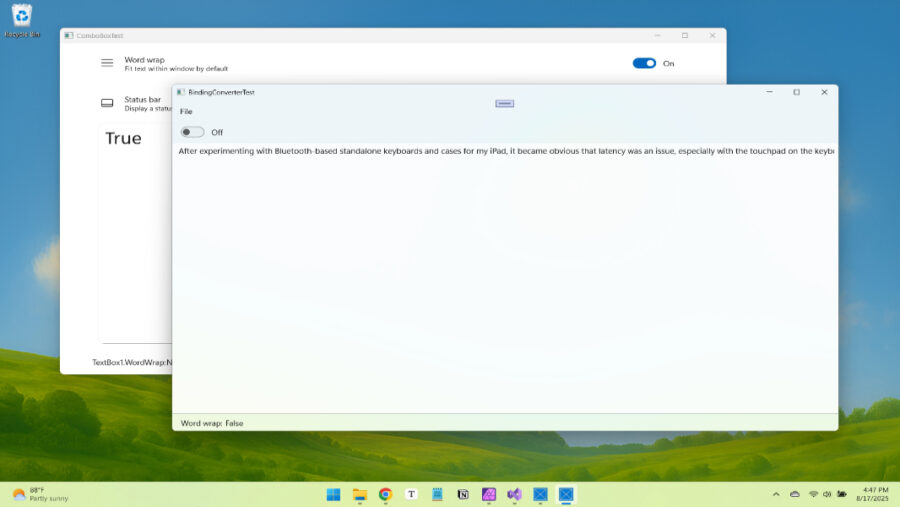Click the volume speaker tray icon
This screenshot has width=900, height=507.
(x=827, y=494)
